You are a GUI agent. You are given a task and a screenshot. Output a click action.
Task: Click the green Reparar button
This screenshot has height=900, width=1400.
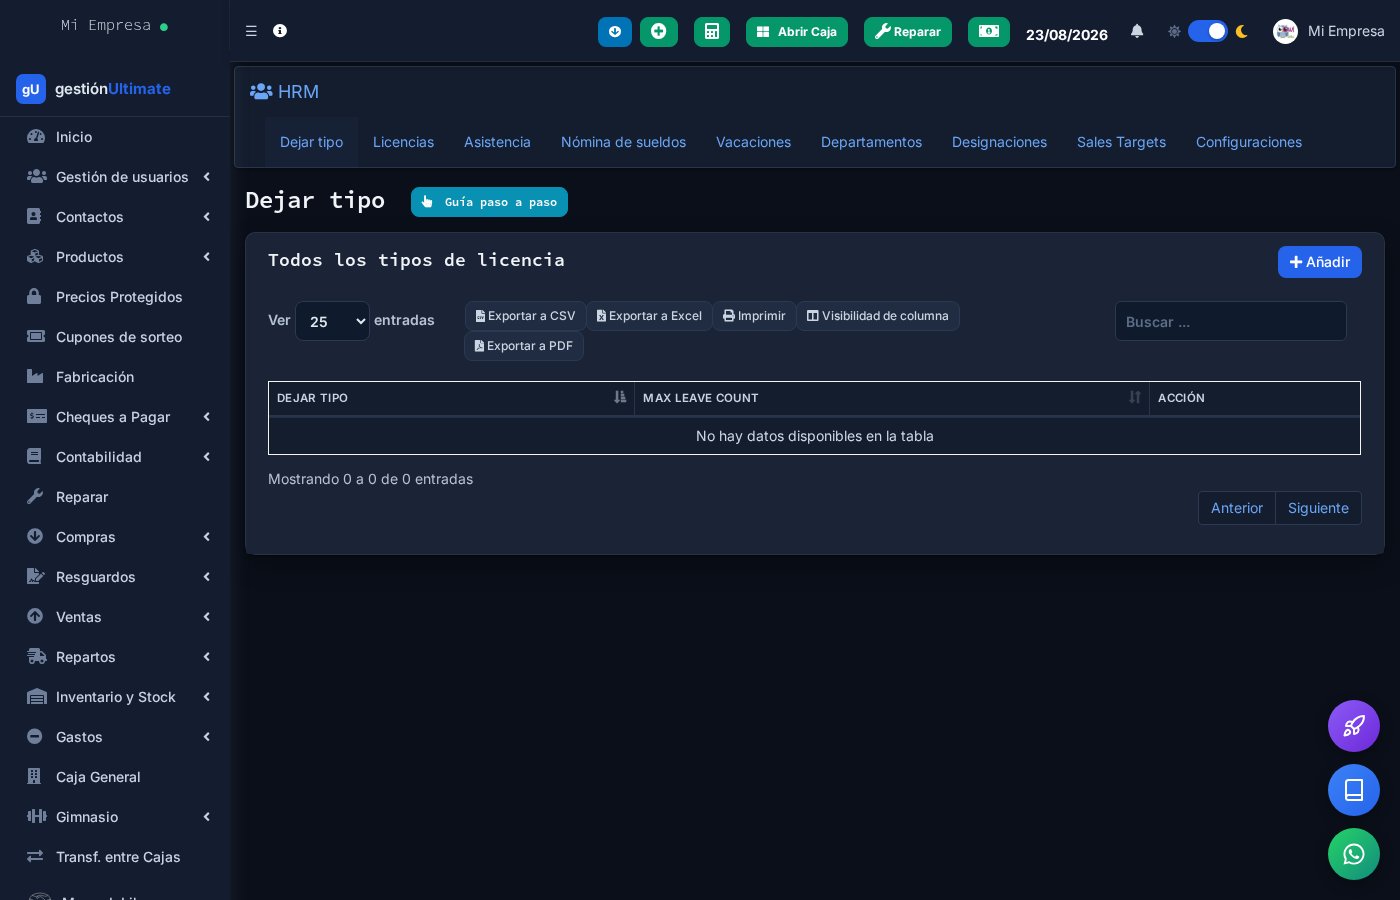(x=908, y=32)
